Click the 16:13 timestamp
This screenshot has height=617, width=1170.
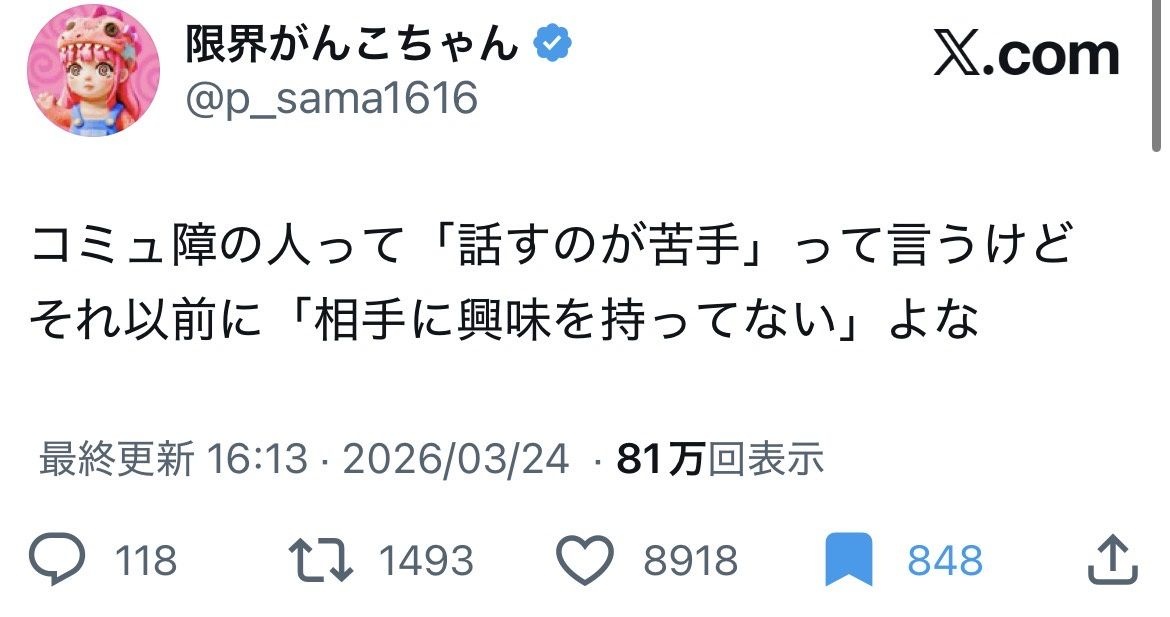[x=256, y=460]
